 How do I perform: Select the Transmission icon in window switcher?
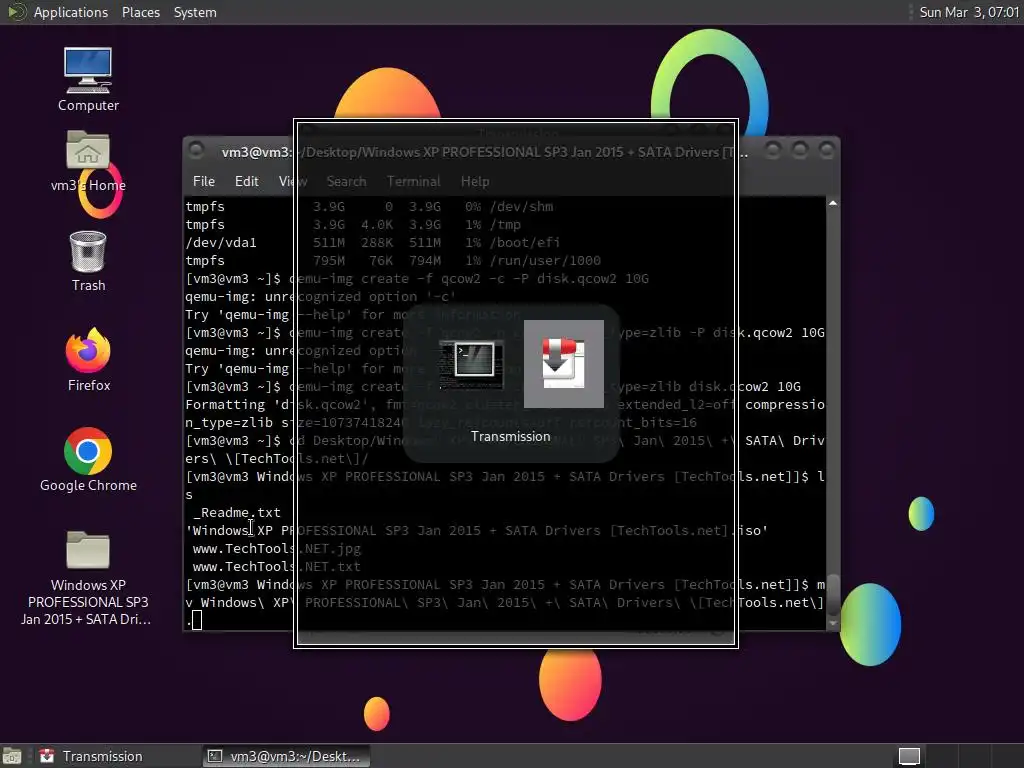[564, 363]
